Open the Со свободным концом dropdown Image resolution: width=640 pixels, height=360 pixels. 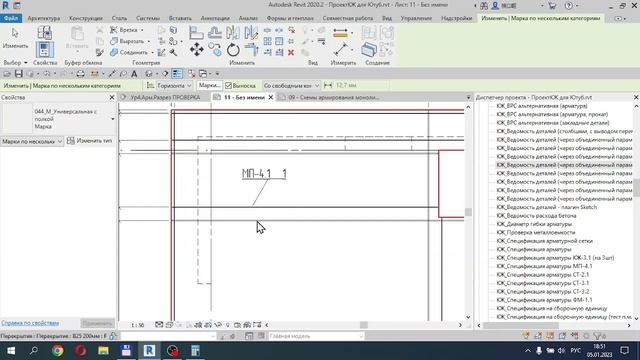(291, 85)
